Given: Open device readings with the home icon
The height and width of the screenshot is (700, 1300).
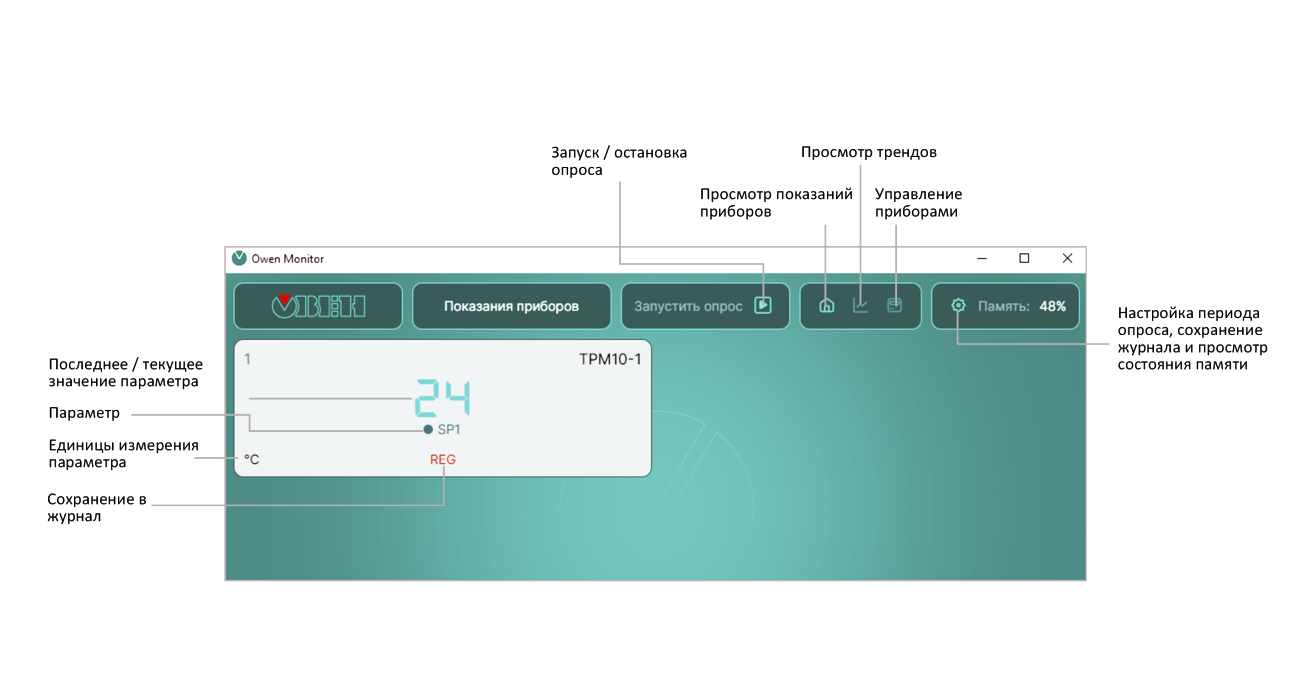Looking at the screenshot, I should 827,305.
